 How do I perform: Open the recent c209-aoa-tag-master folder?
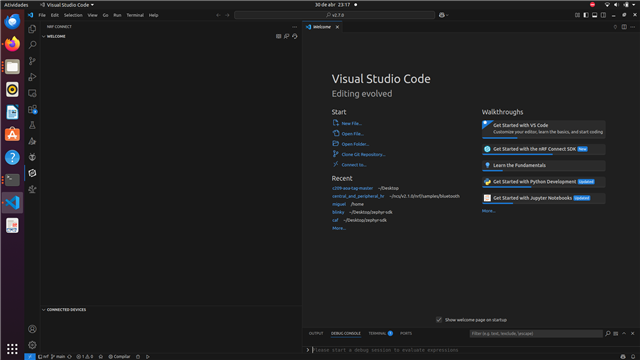[x=353, y=188]
